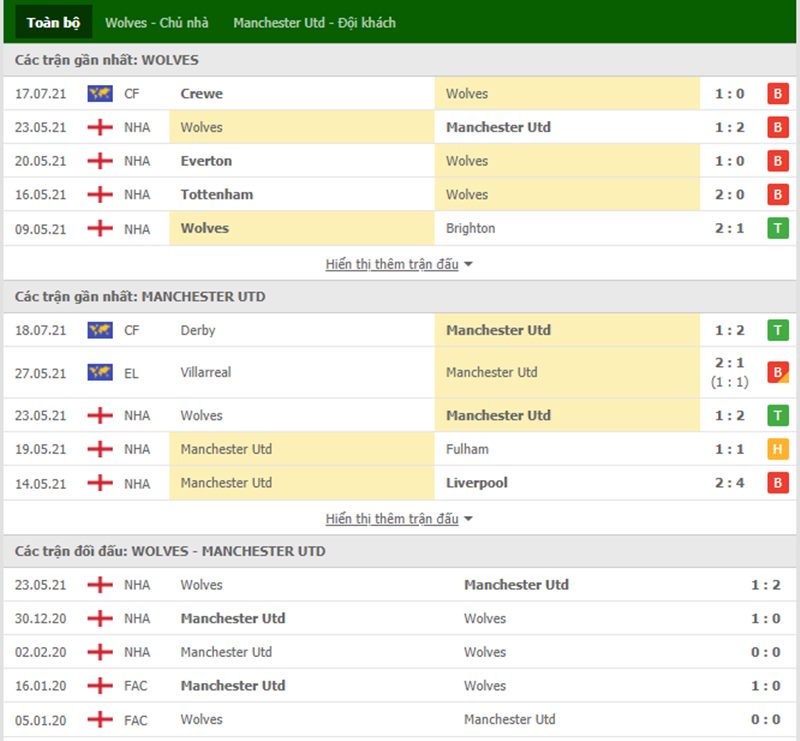Viewport: 800px width, 741px height.
Task: Click England flag on 05.01.20 FAC row
Action: coord(100,720)
